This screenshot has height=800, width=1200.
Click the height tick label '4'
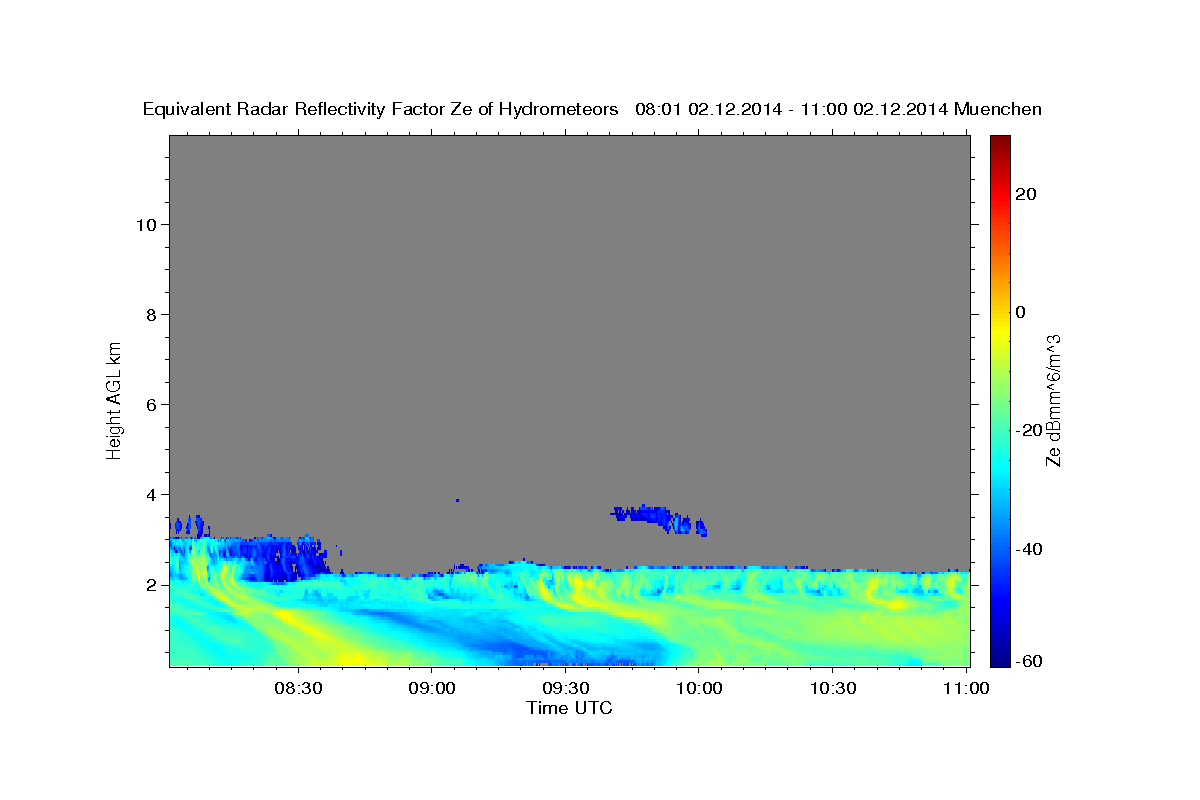tap(151, 494)
